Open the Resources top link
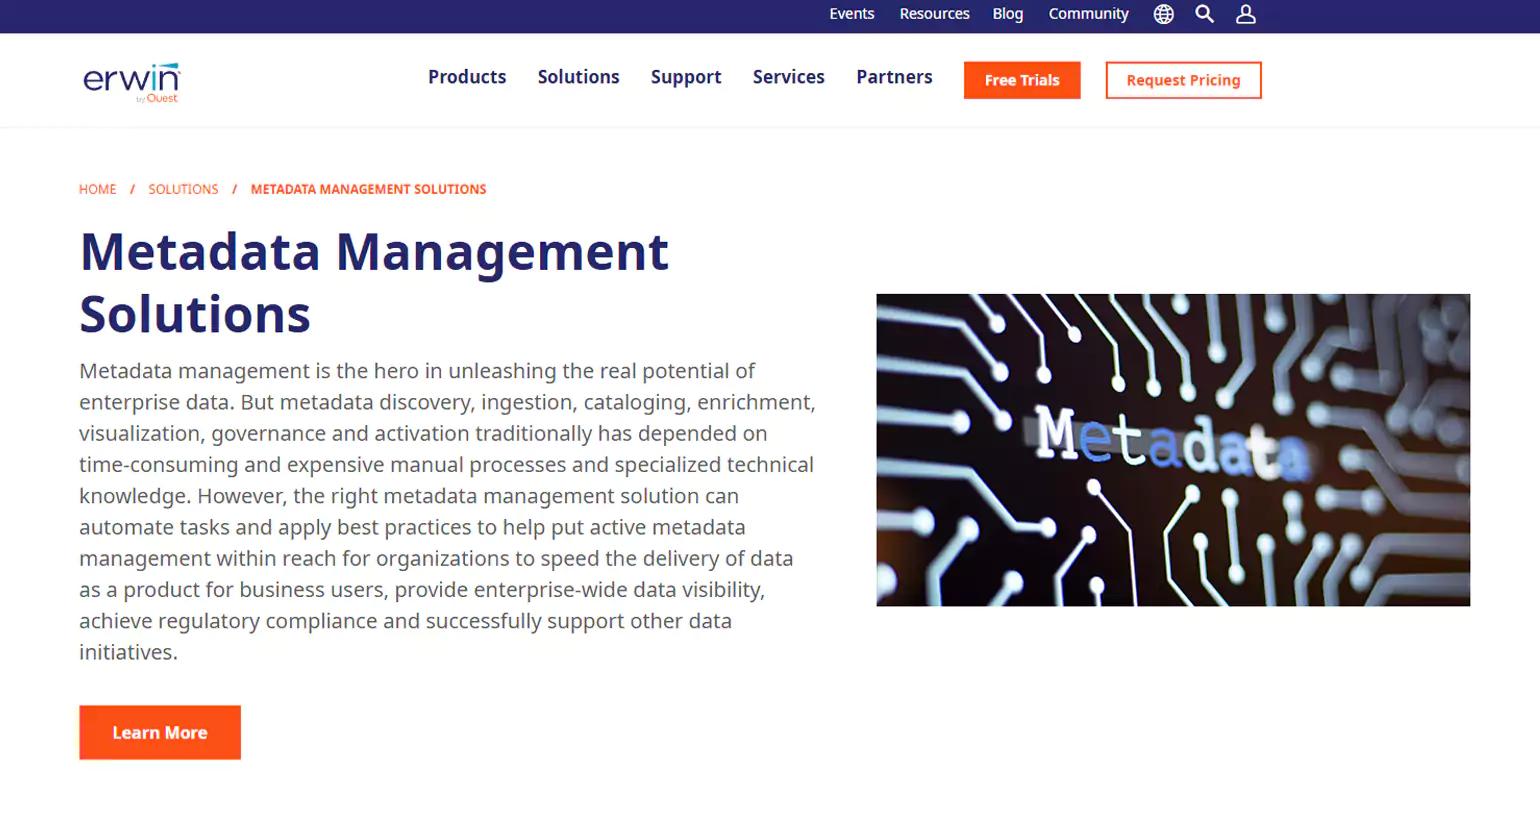Image resolution: width=1540 pixels, height=840 pixels. click(x=934, y=14)
